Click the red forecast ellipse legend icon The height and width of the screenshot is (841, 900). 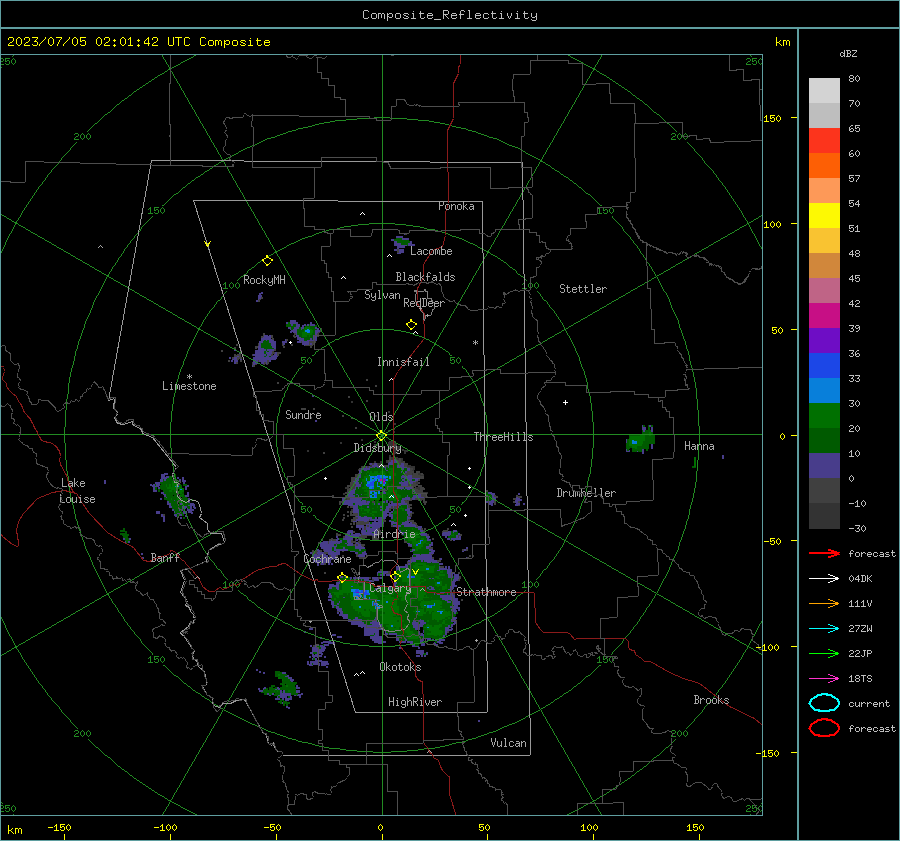pyautogui.click(x=824, y=728)
